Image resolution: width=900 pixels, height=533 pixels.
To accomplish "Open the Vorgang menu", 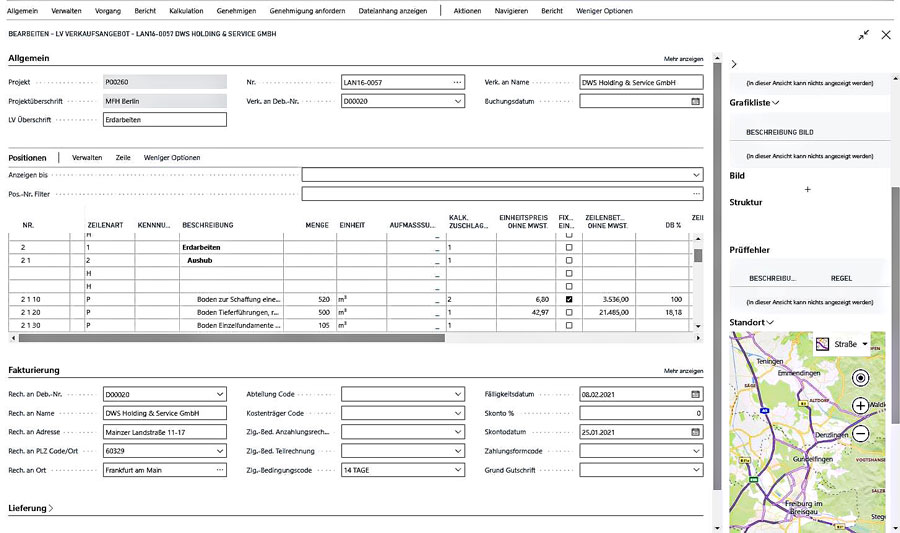I will click(x=108, y=11).
